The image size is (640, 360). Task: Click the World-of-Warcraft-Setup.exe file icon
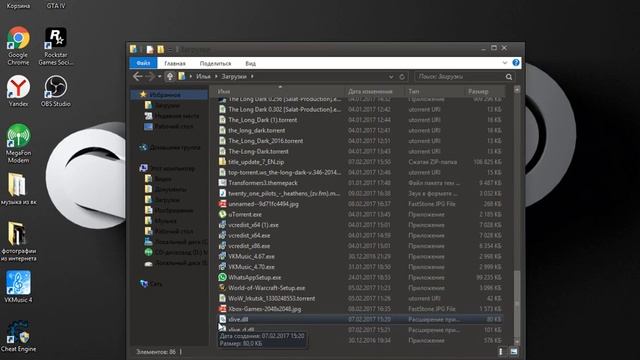tap(222, 288)
